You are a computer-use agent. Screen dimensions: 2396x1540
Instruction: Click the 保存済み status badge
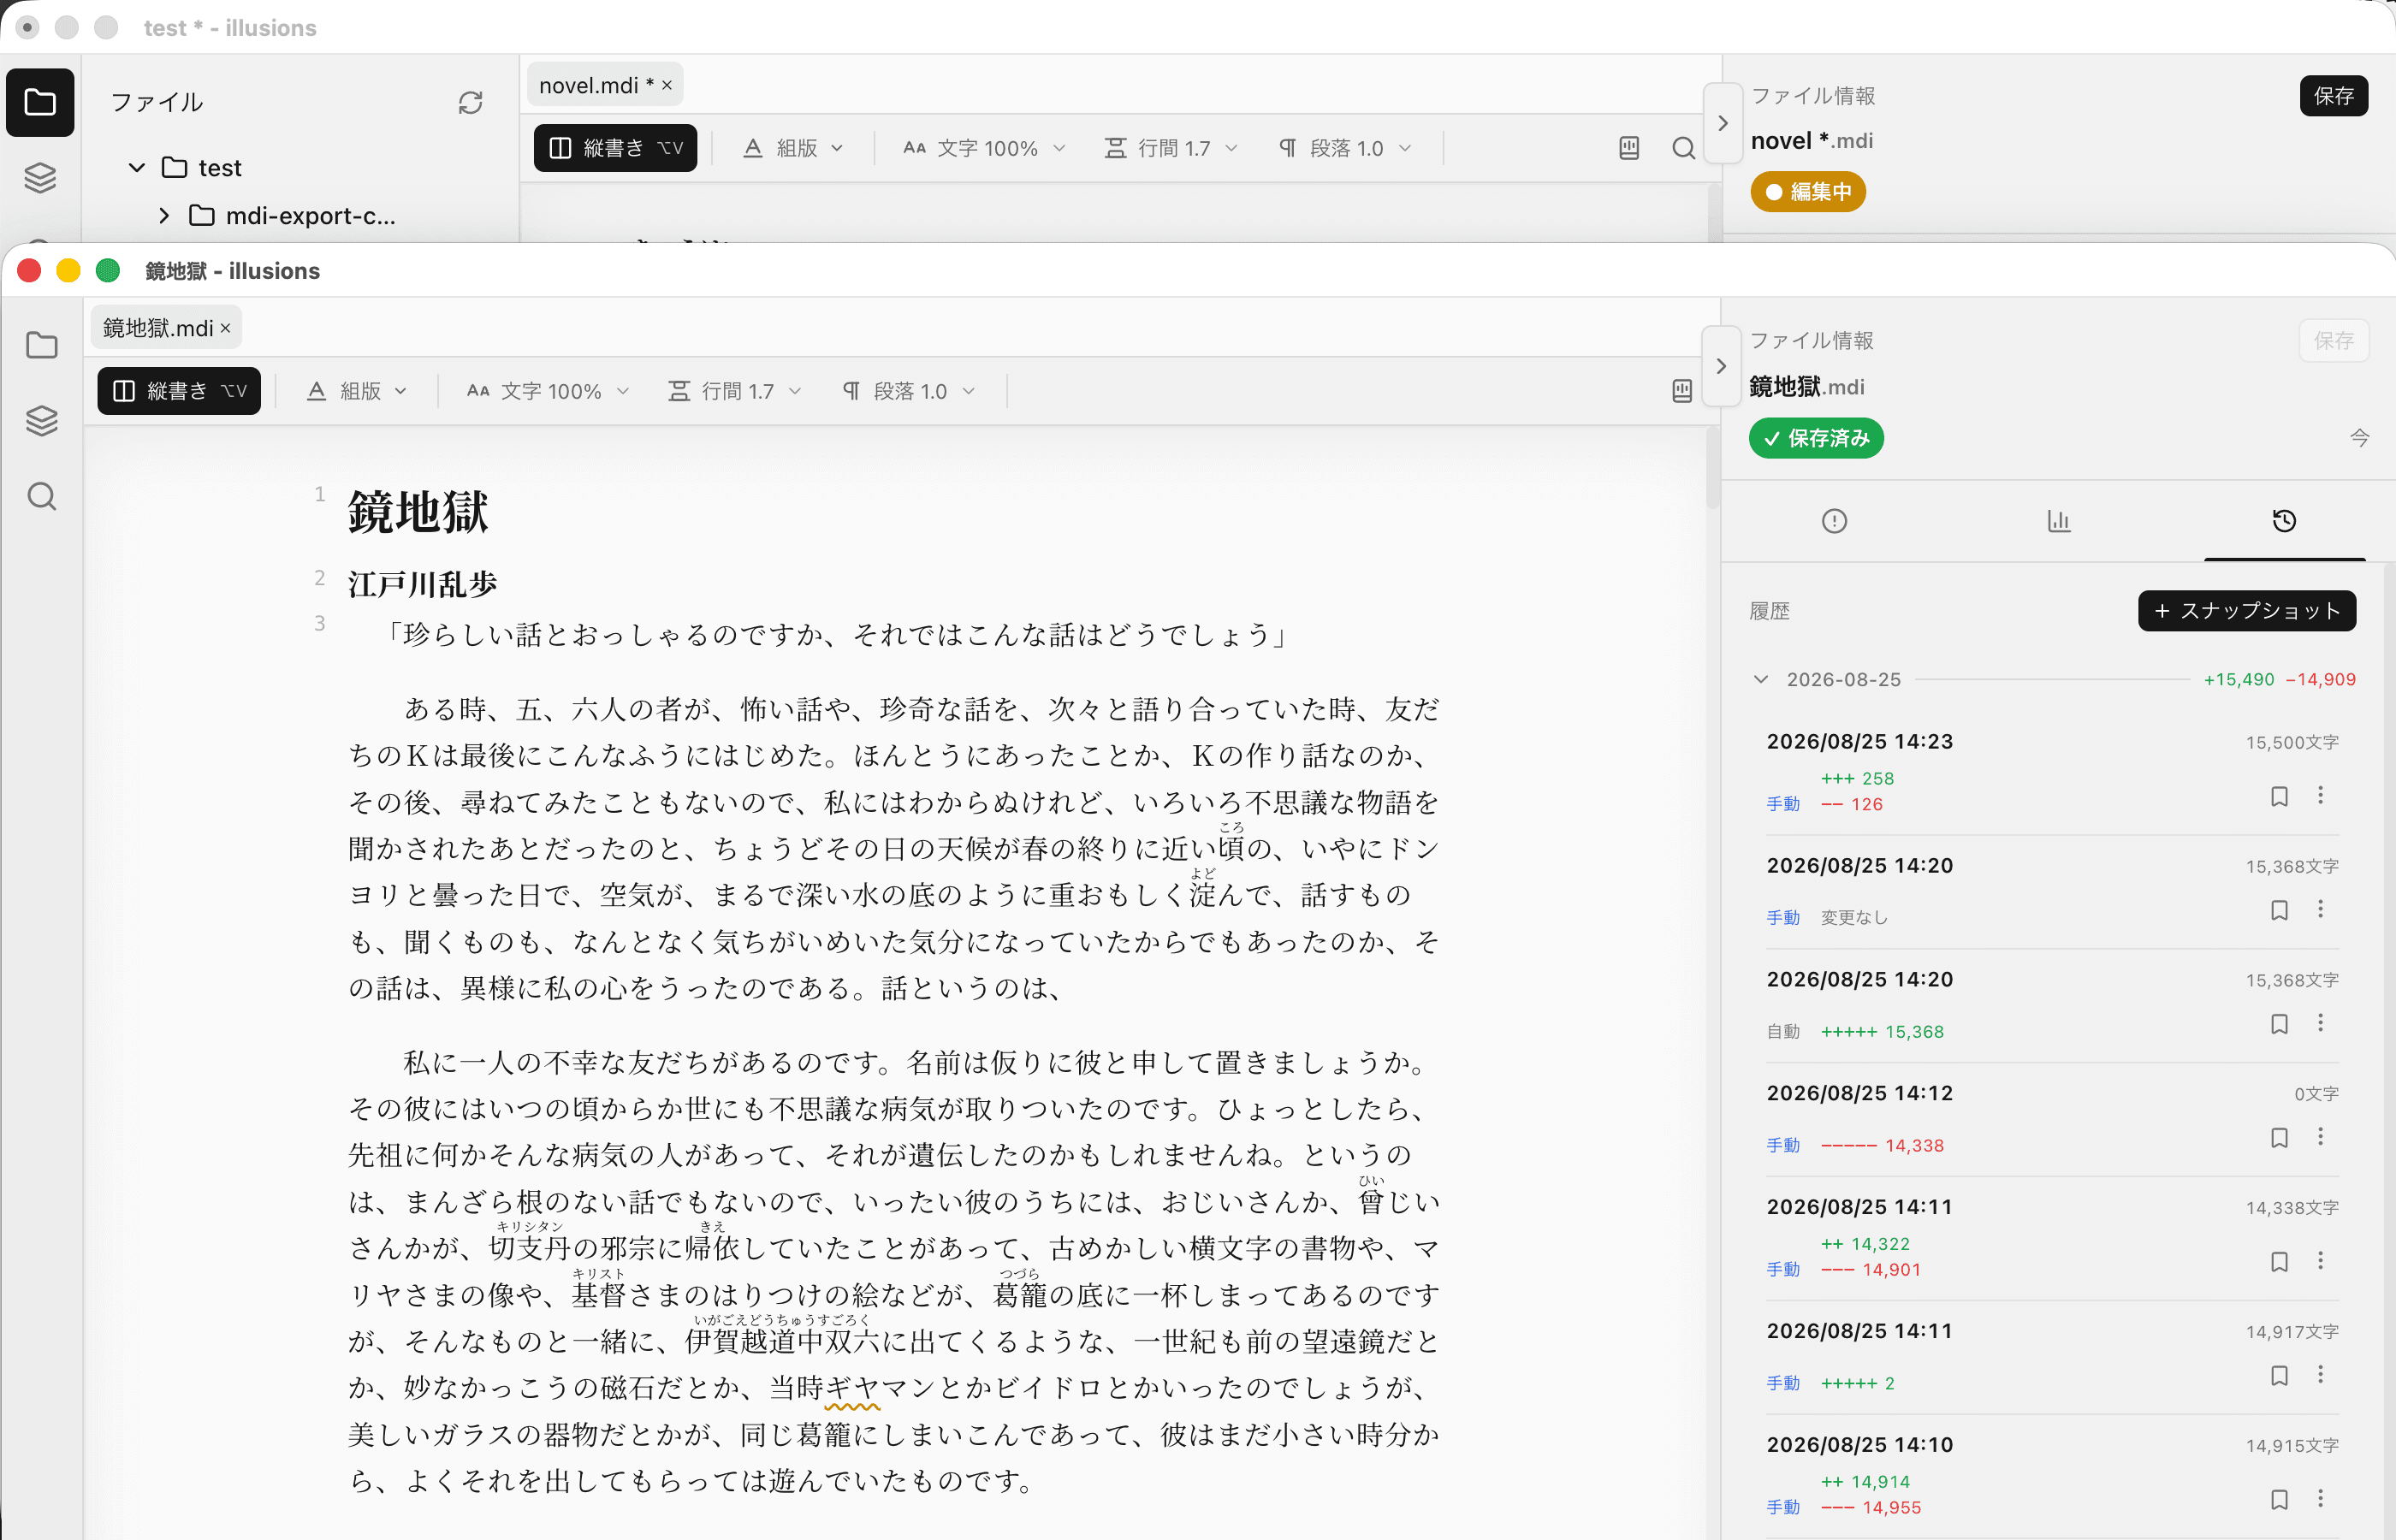pyautogui.click(x=1816, y=438)
